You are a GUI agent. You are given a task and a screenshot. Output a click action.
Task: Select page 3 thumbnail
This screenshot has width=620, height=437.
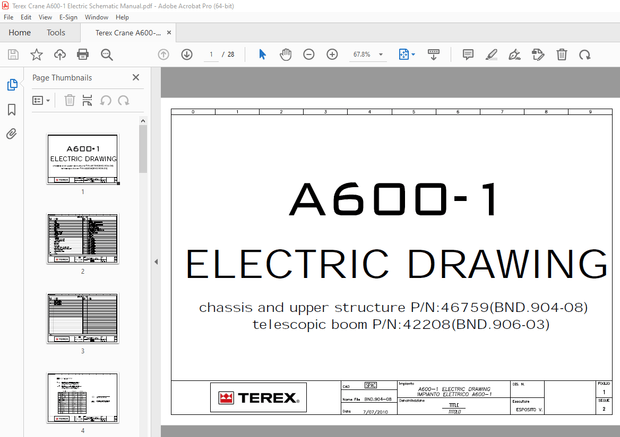pyautogui.click(x=83, y=318)
